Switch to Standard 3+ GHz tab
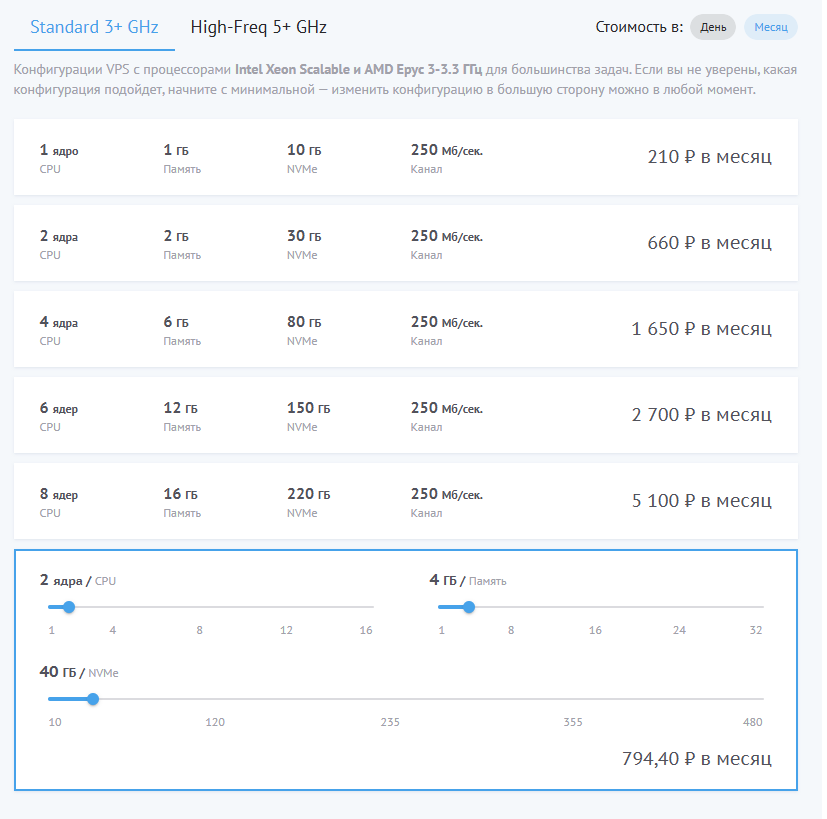This screenshot has width=827, height=819. (94, 27)
